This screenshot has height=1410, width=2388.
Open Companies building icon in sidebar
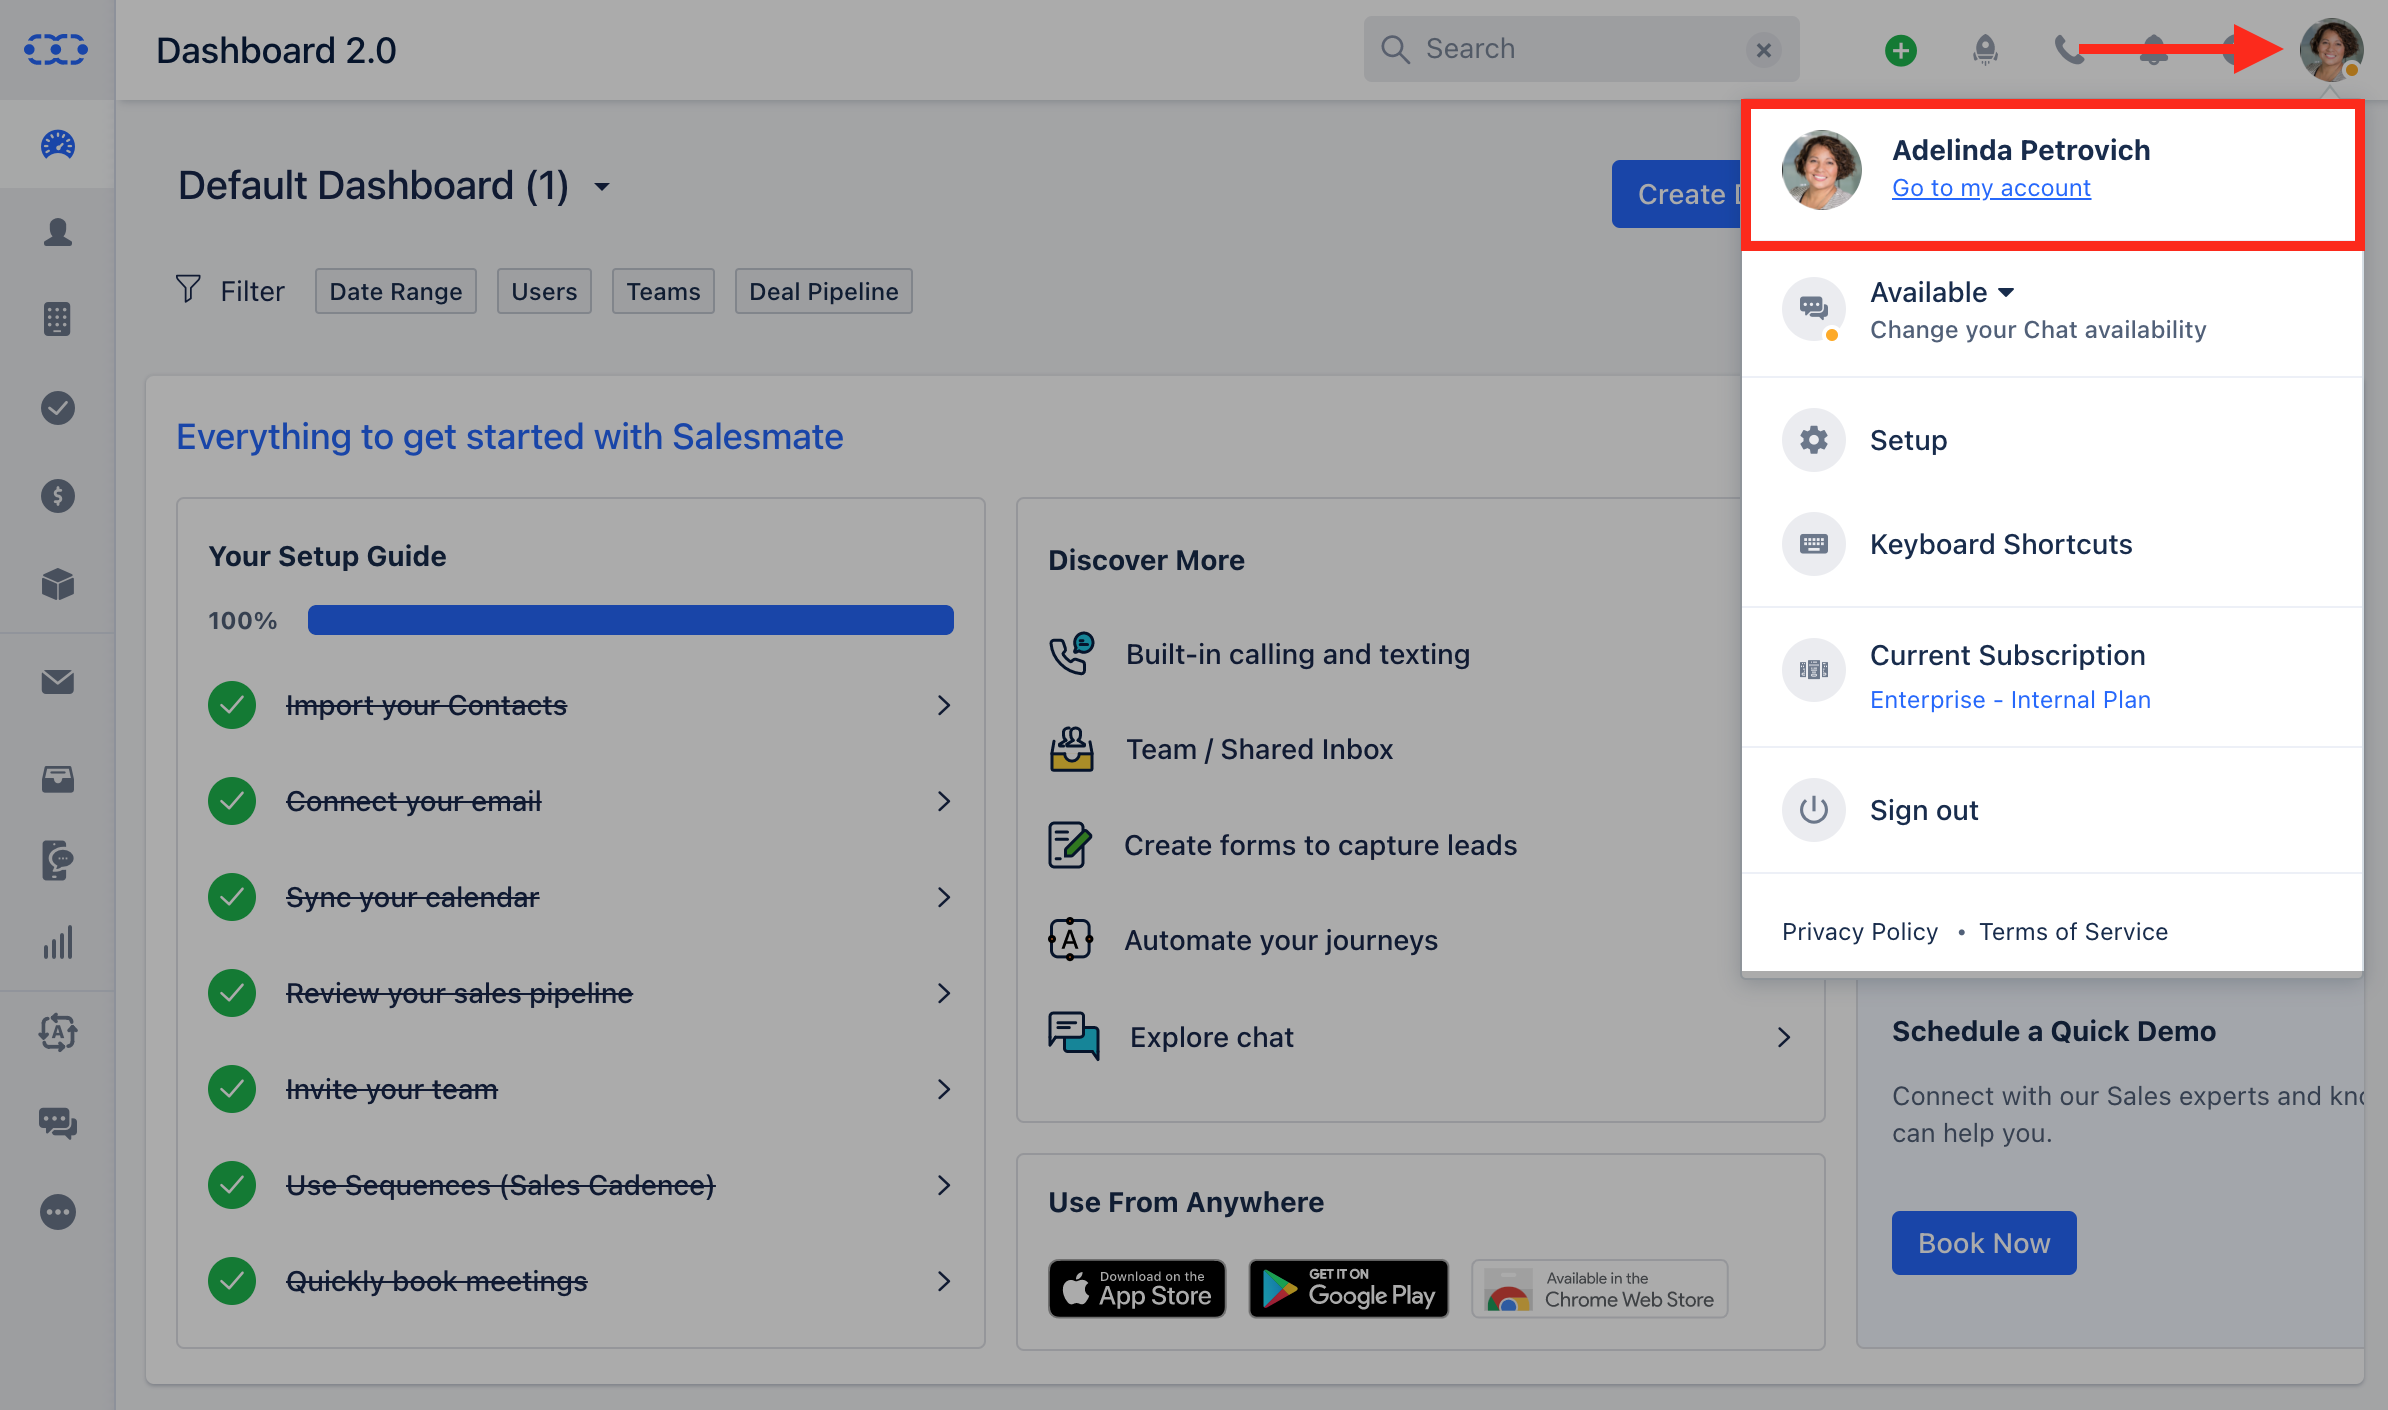(57, 320)
